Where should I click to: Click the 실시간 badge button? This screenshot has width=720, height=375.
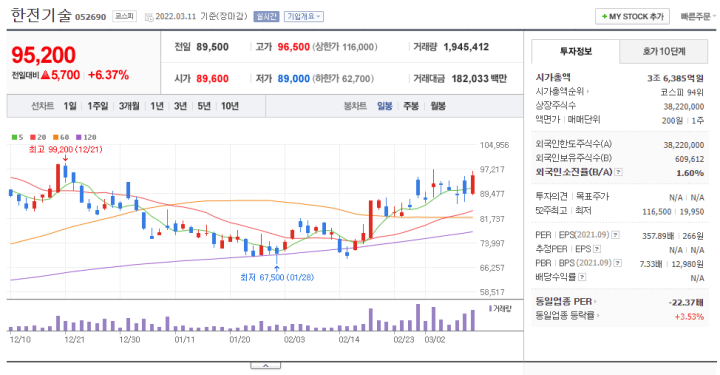click(x=266, y=17)
